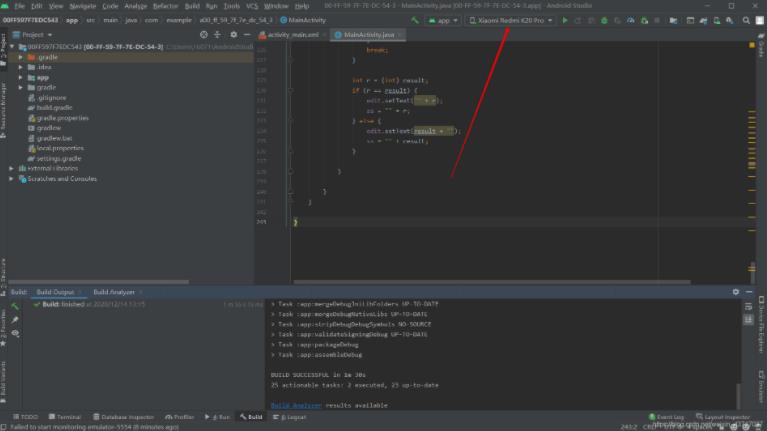The height and width of the screenshot is (431, 767).
Task: Expand the app folder in project tree
Action: 21,77
